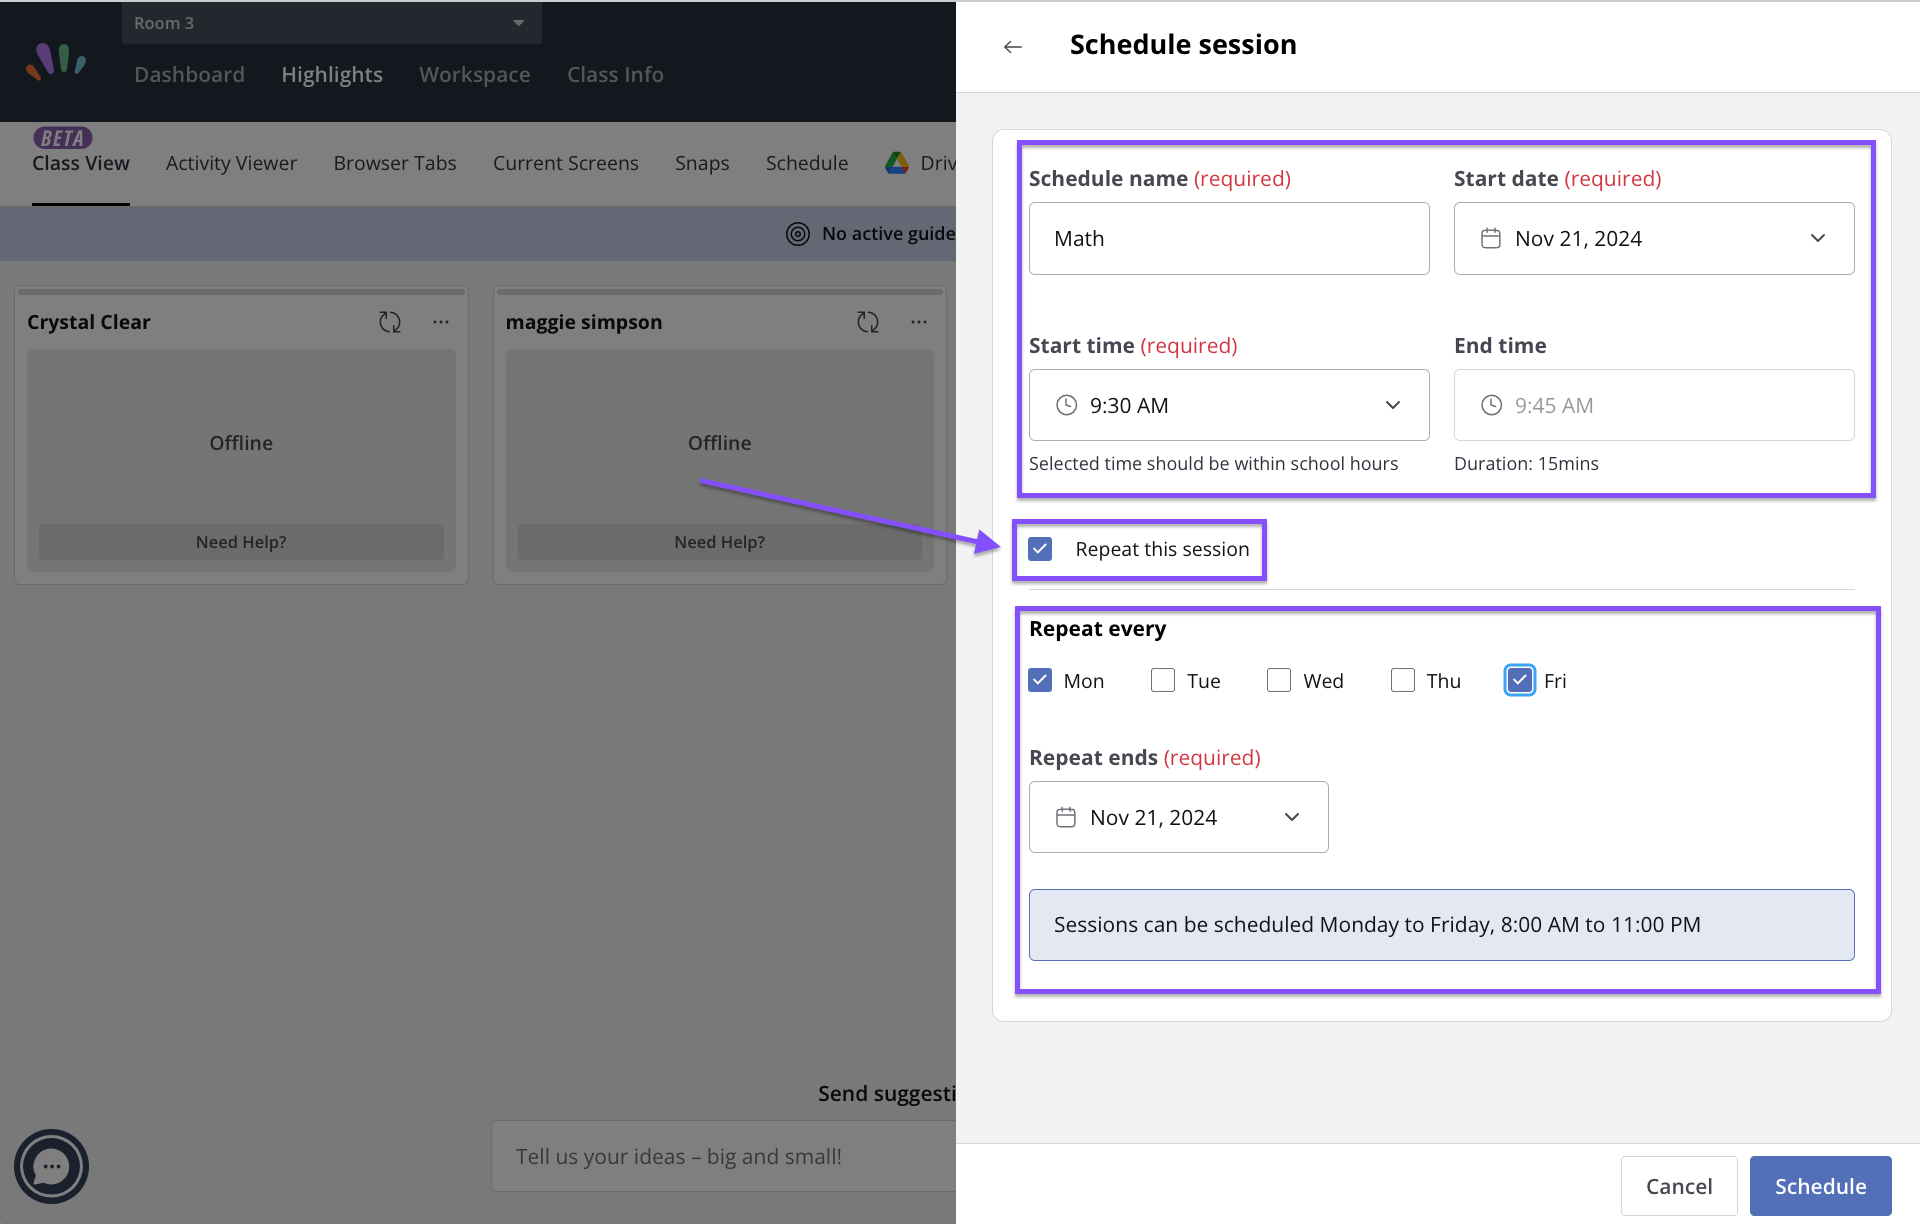The image size is (1920, 1224).
Task: Open the chat support bubble
Action: [x=51, y=1166]
